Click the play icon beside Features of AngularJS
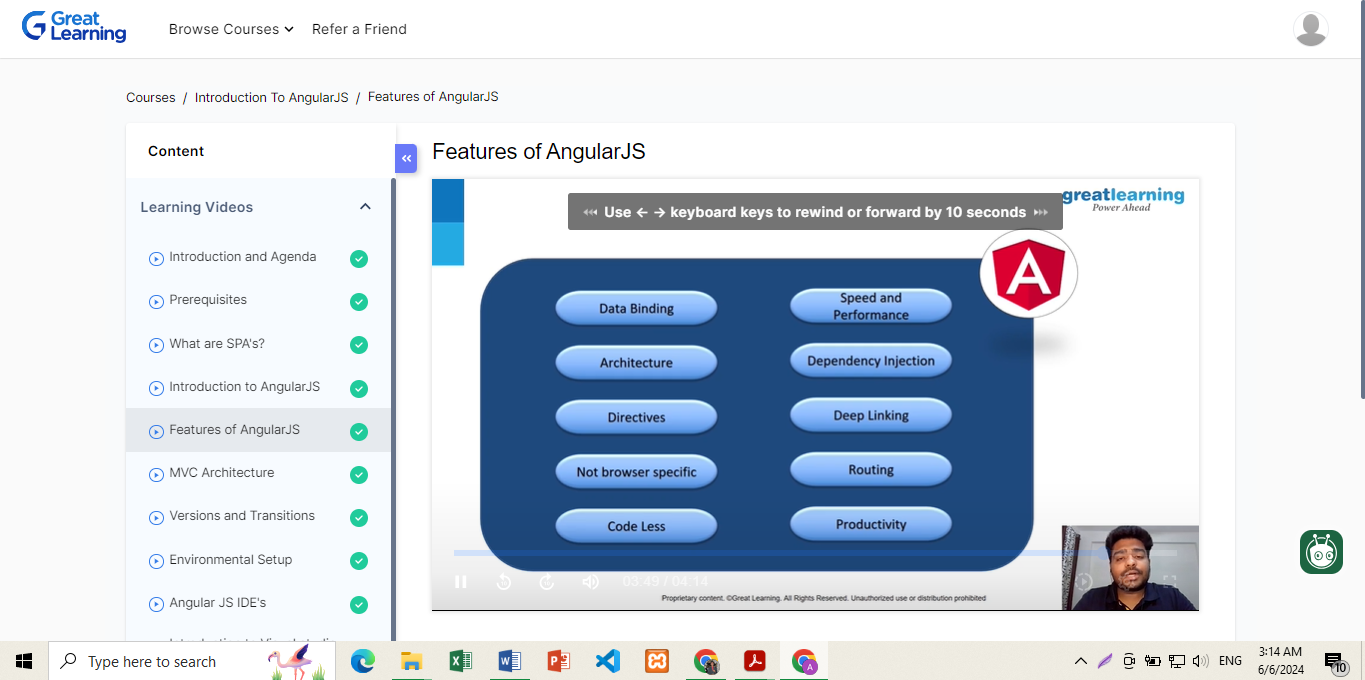This screenshot has height=680, width=1365. click(x=156, y=431)
